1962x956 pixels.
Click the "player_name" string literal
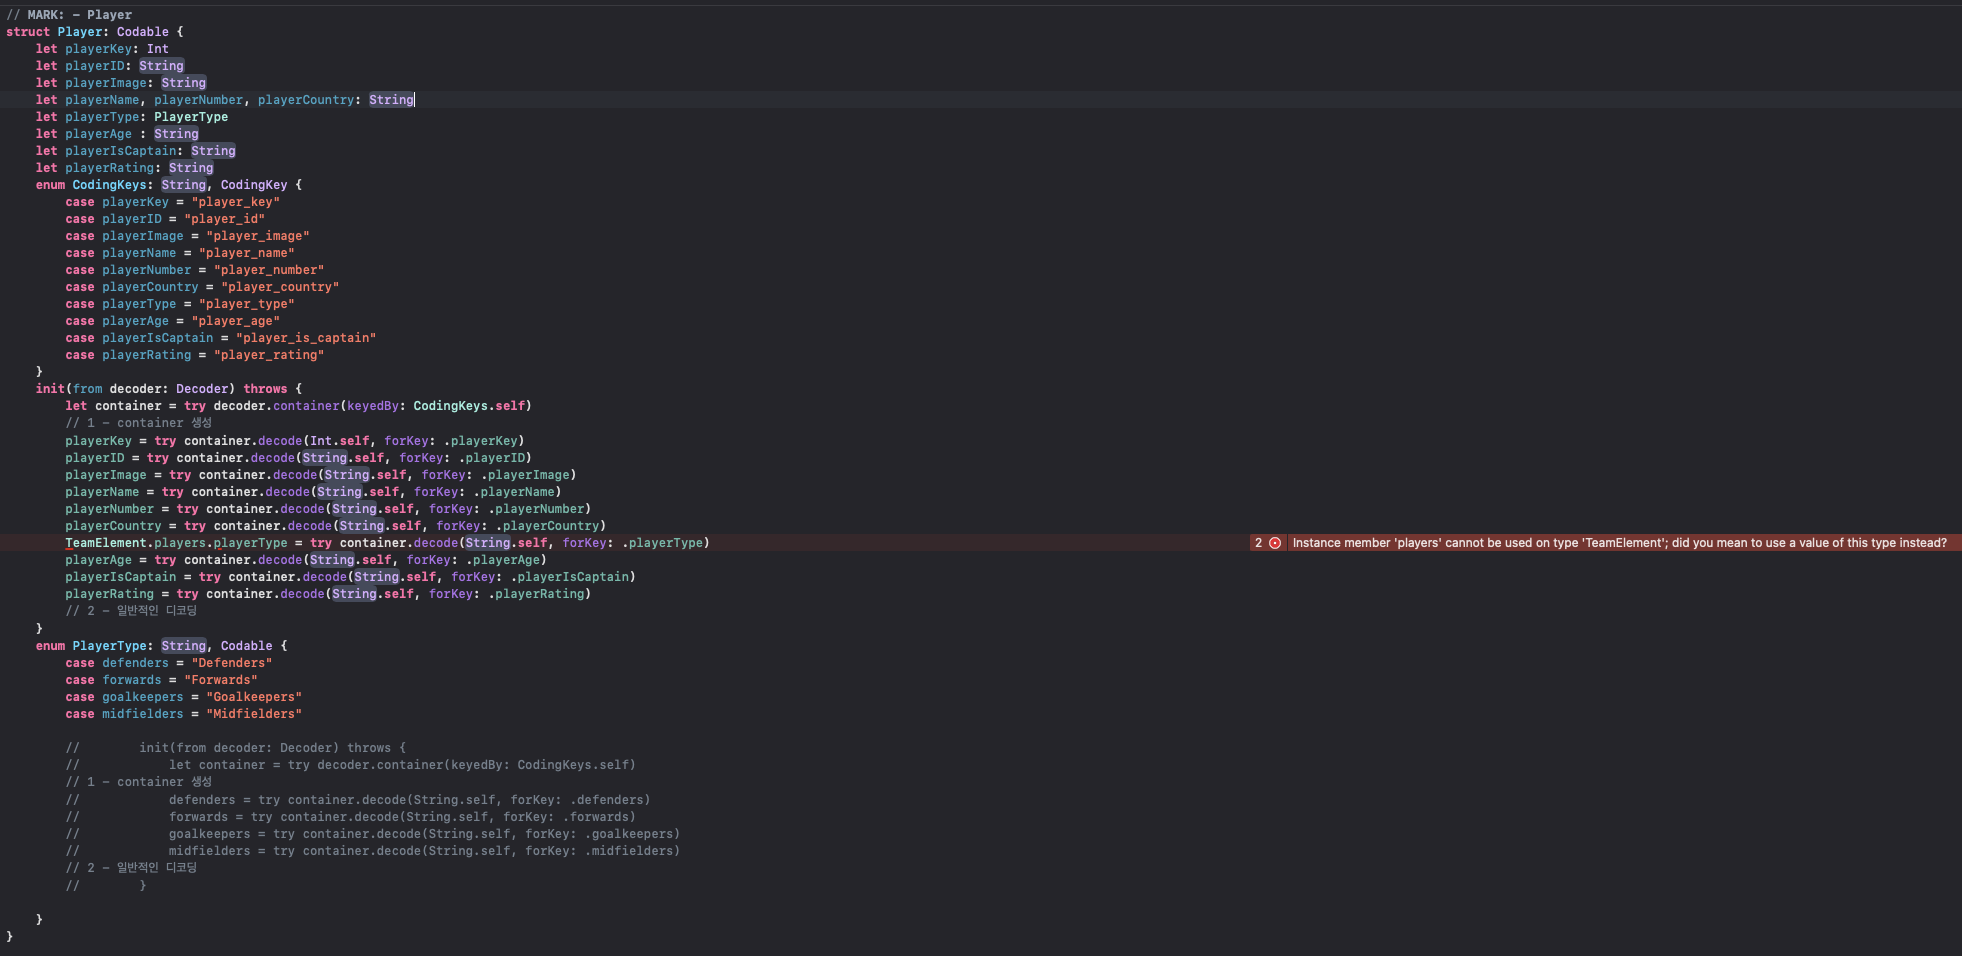click(x=247, y=253)
